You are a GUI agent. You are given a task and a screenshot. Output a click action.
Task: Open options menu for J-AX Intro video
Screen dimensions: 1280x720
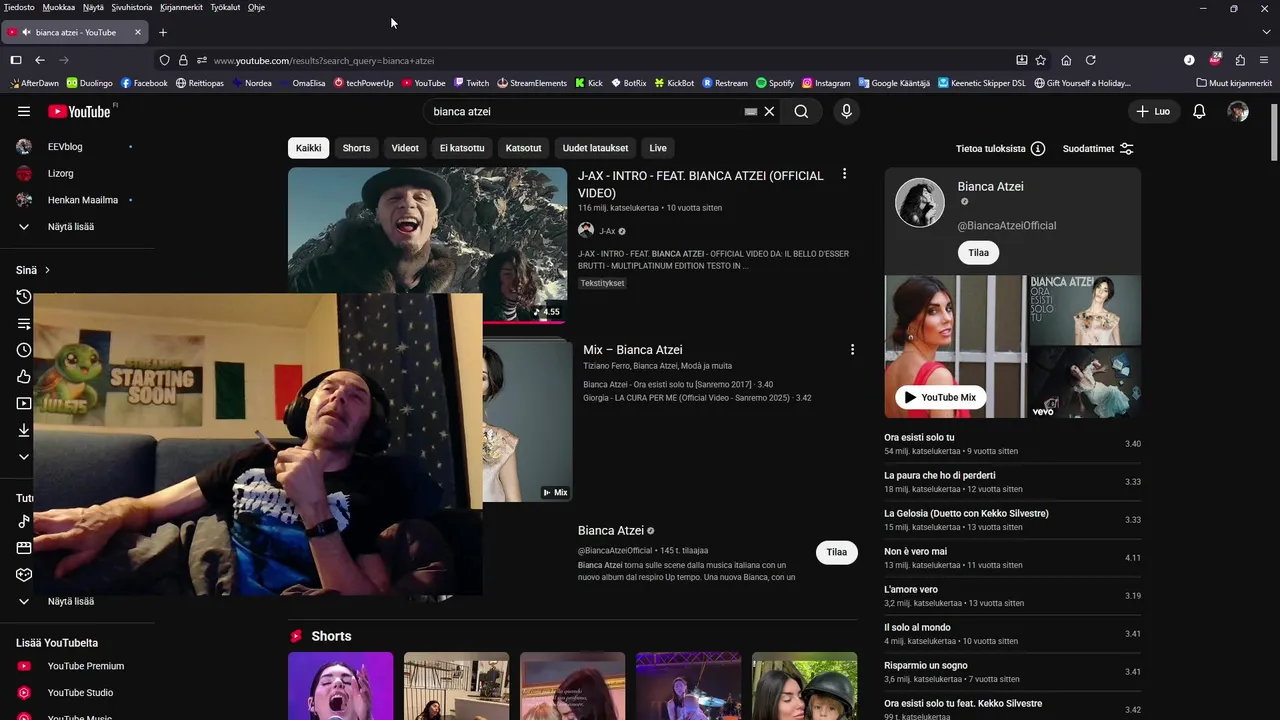(x=844, y=174)
